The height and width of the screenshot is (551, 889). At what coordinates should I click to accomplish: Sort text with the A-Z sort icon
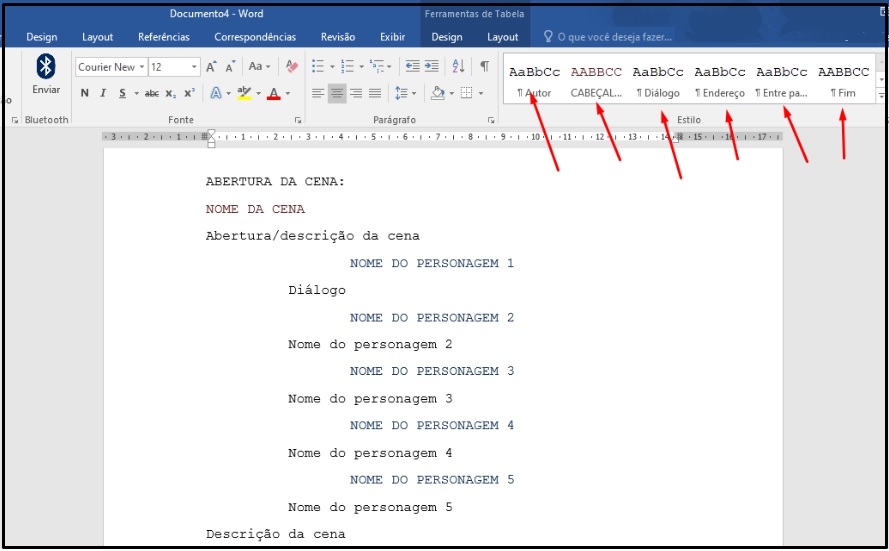[458, 66]
